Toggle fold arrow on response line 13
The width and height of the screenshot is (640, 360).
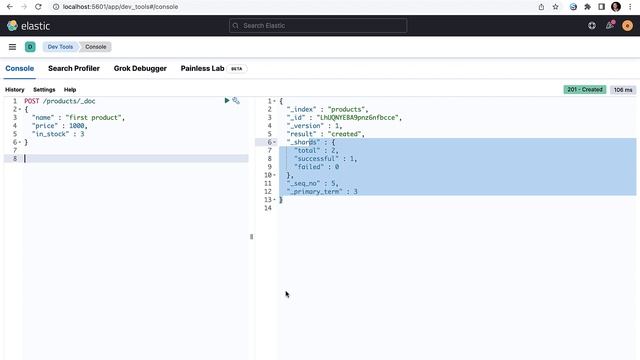(x=274, y=200)
